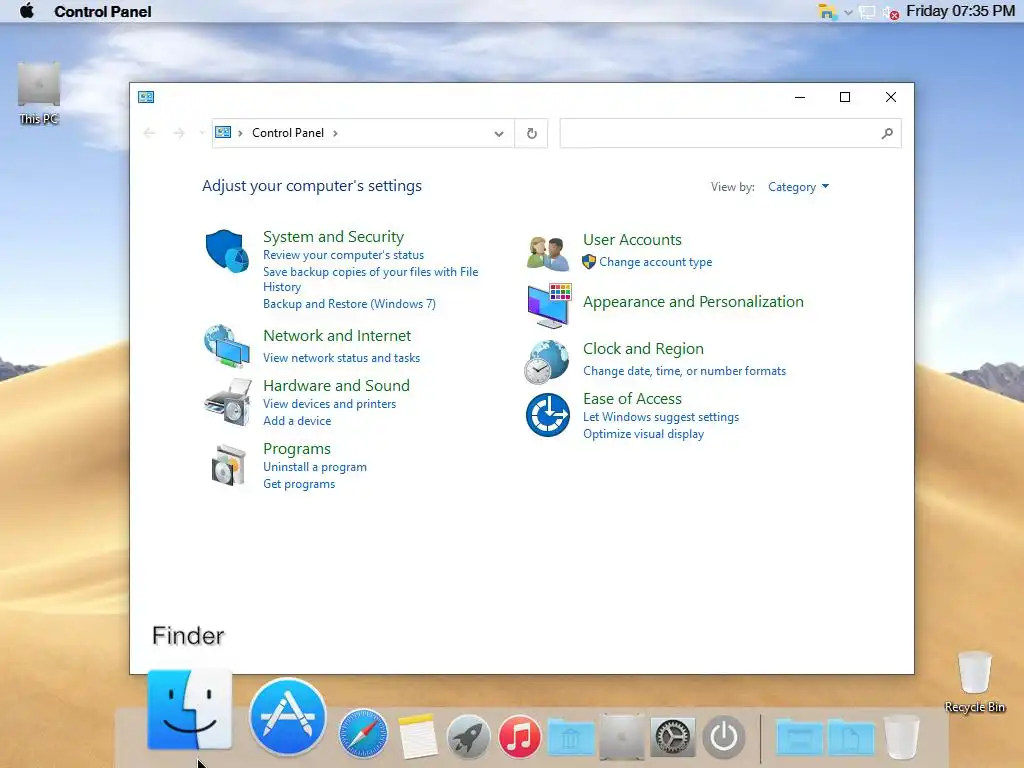Click Let Windows suggest settings
1024x768 pixels.
click(661, 417)
